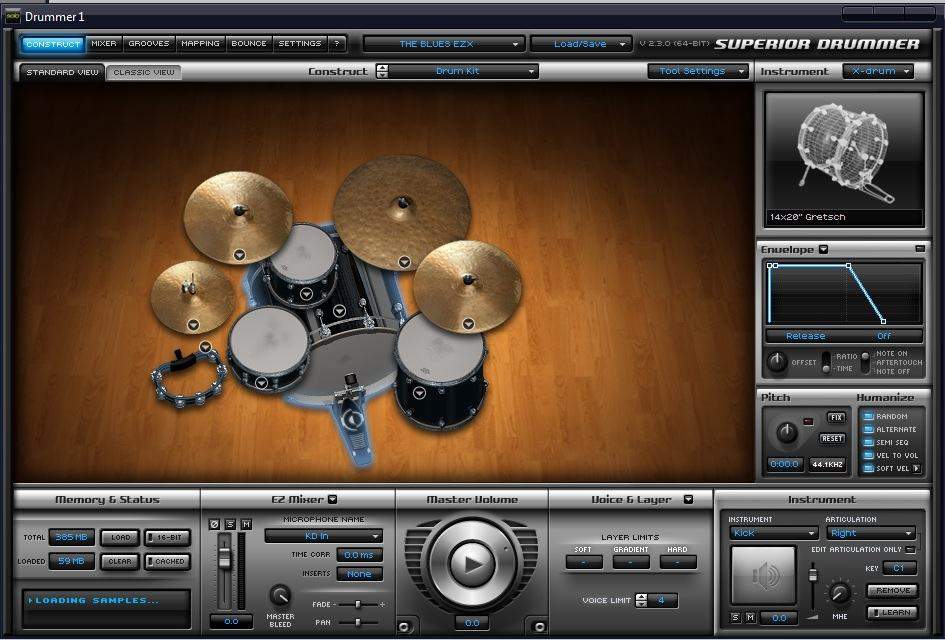This screenshot has height=640, width=945.
Task: Toggle phase invert on the EZ Mixer
Action: (214, 524)
